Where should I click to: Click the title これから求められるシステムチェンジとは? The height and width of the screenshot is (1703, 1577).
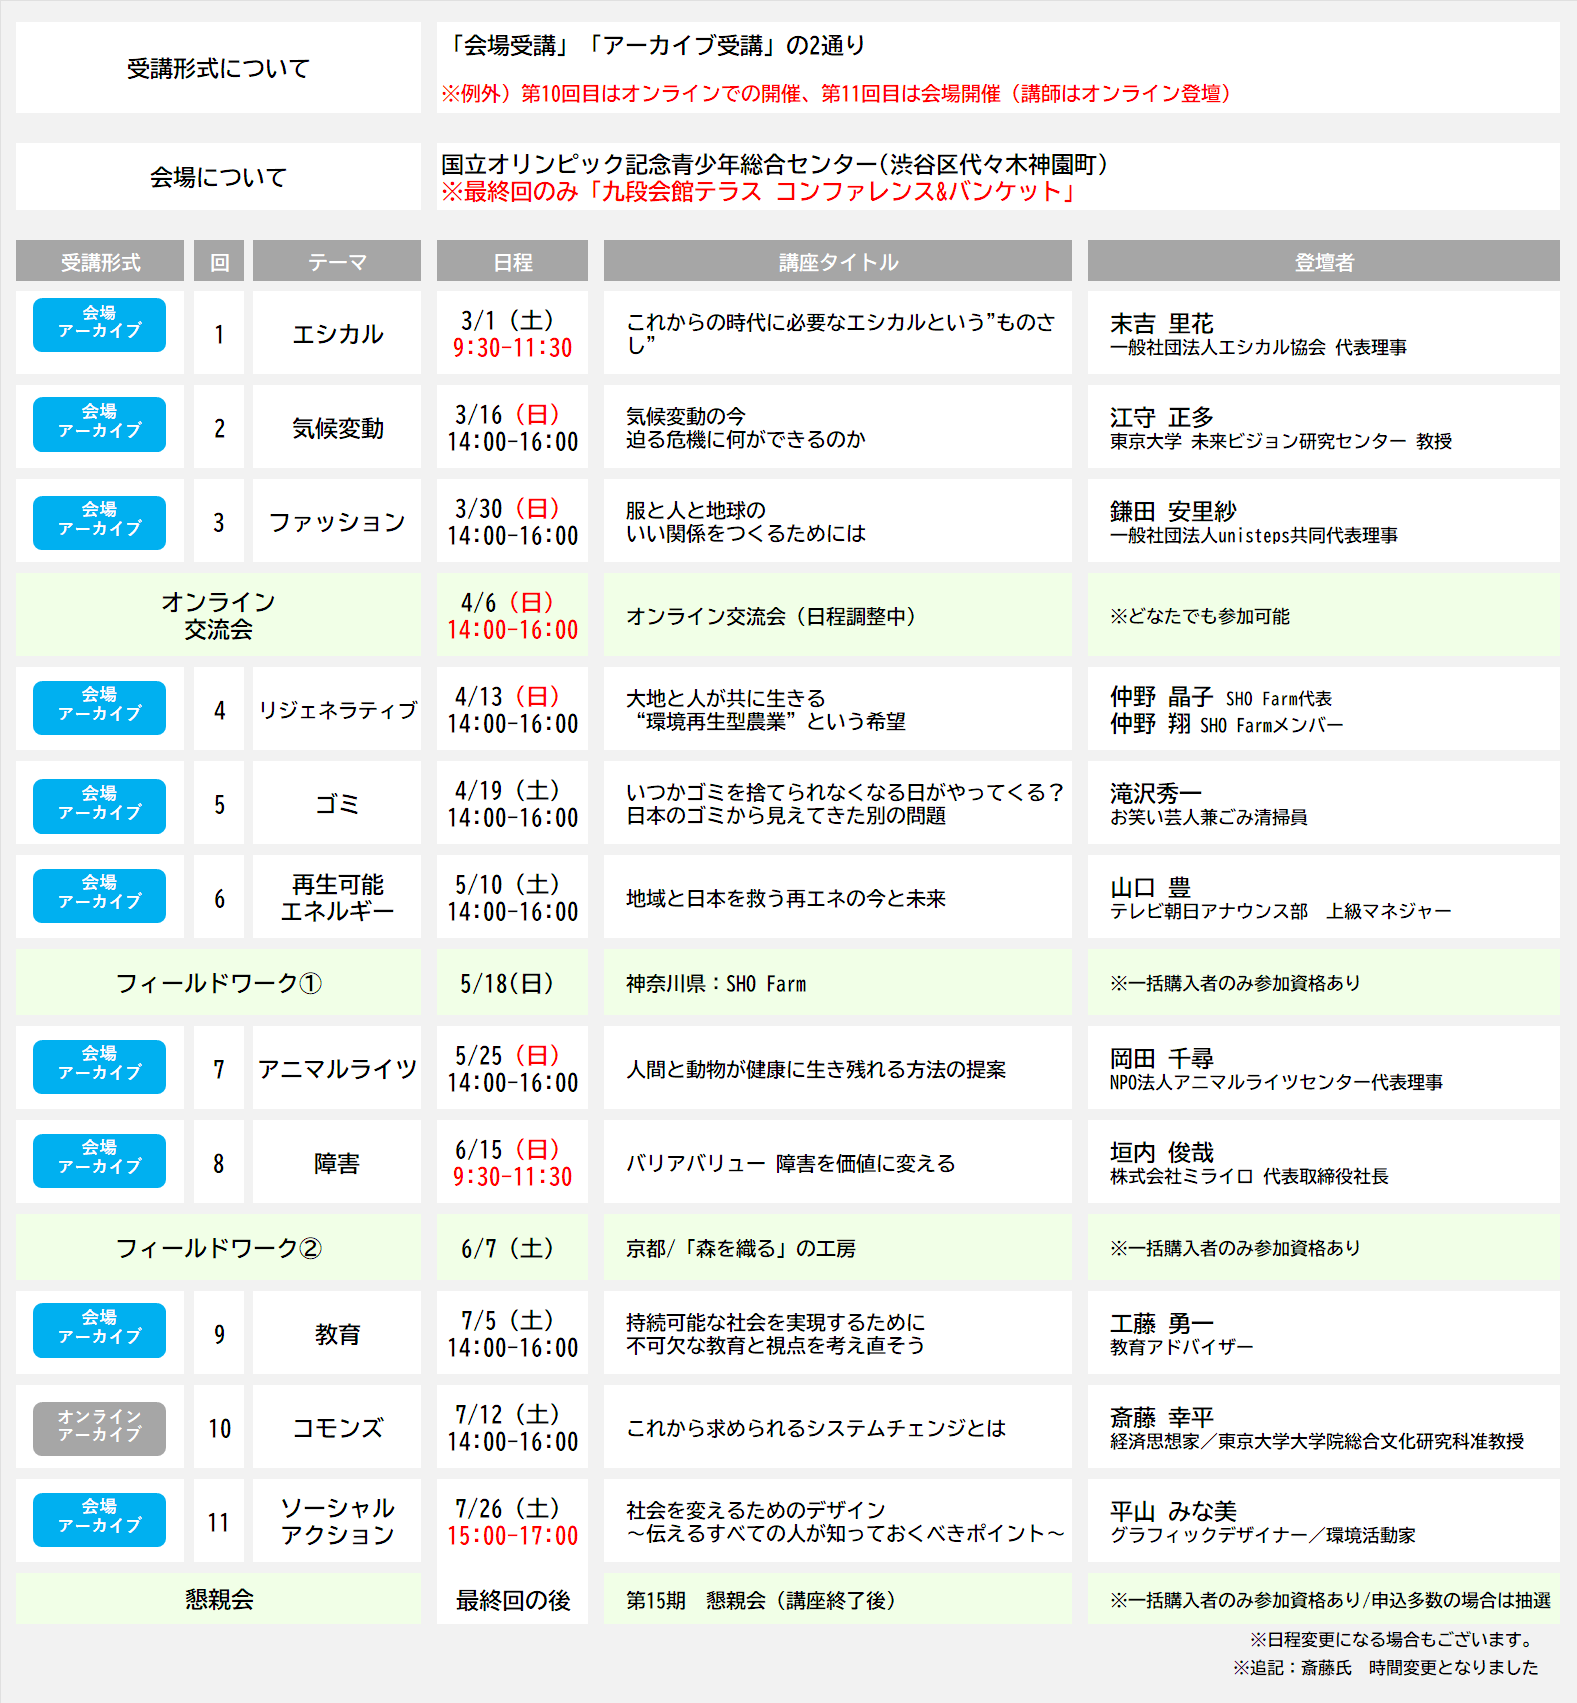coord(816,1428)
